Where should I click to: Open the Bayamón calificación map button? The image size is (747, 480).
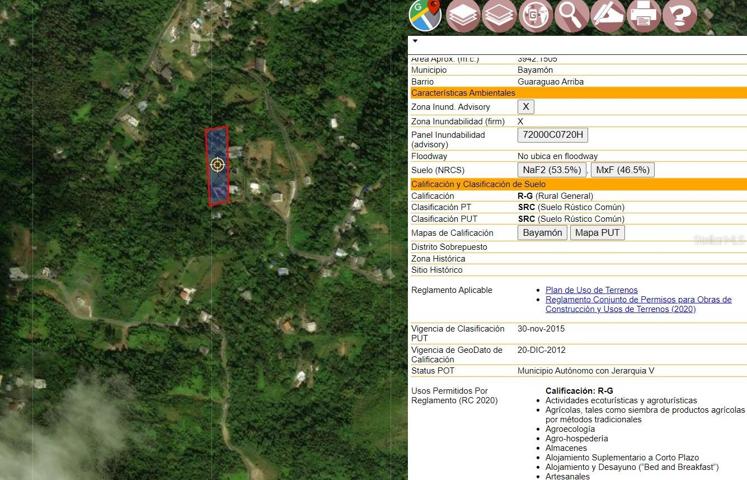click(542, 233)
